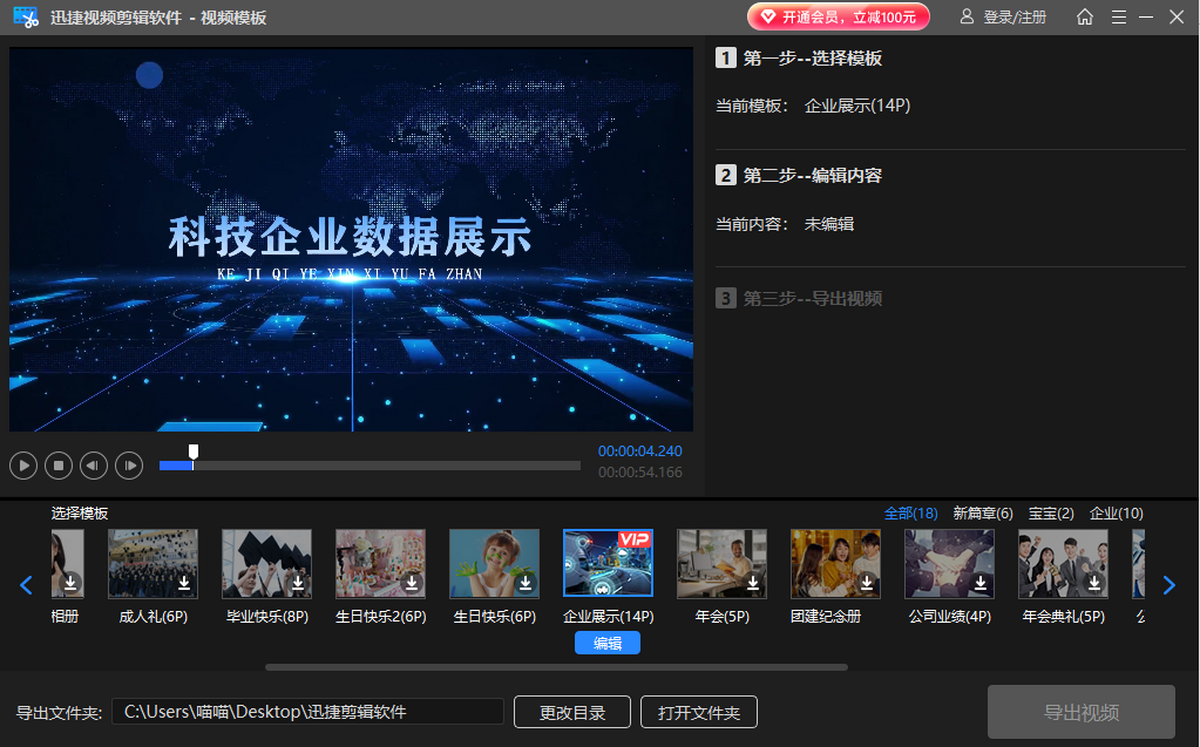Open the VIP membership discount banner

click(x=838, y=17)
